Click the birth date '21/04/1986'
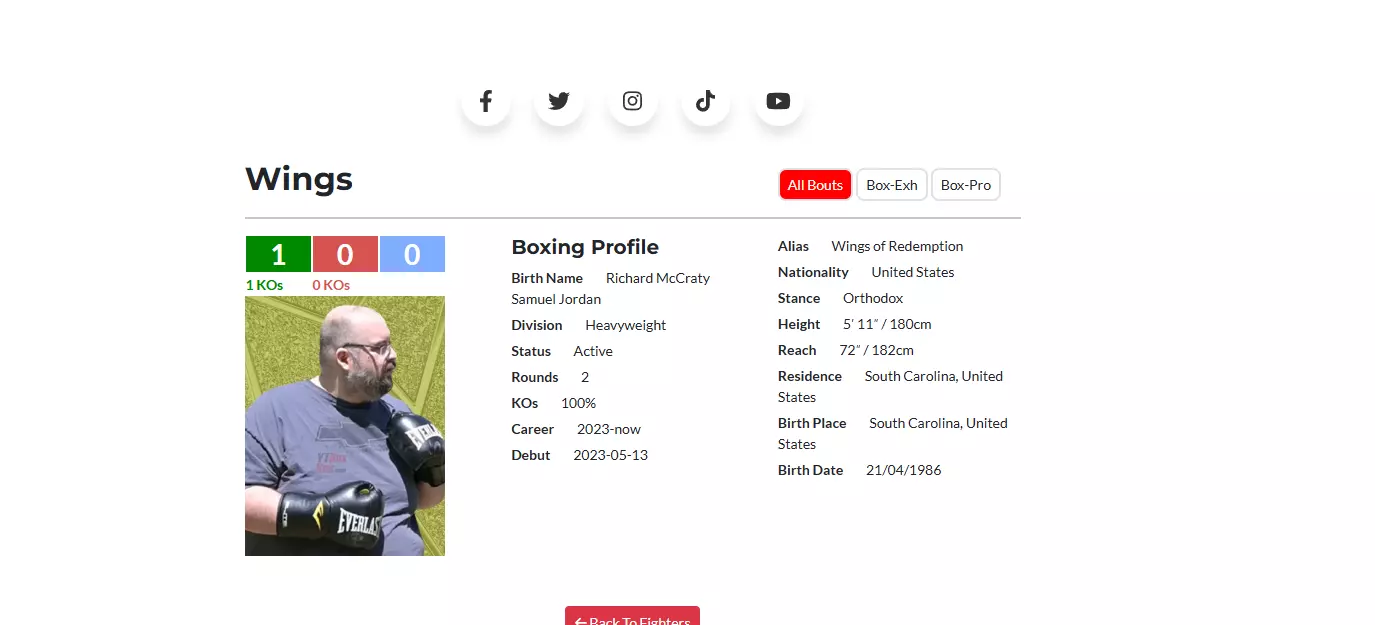 [x=903, y=470]
